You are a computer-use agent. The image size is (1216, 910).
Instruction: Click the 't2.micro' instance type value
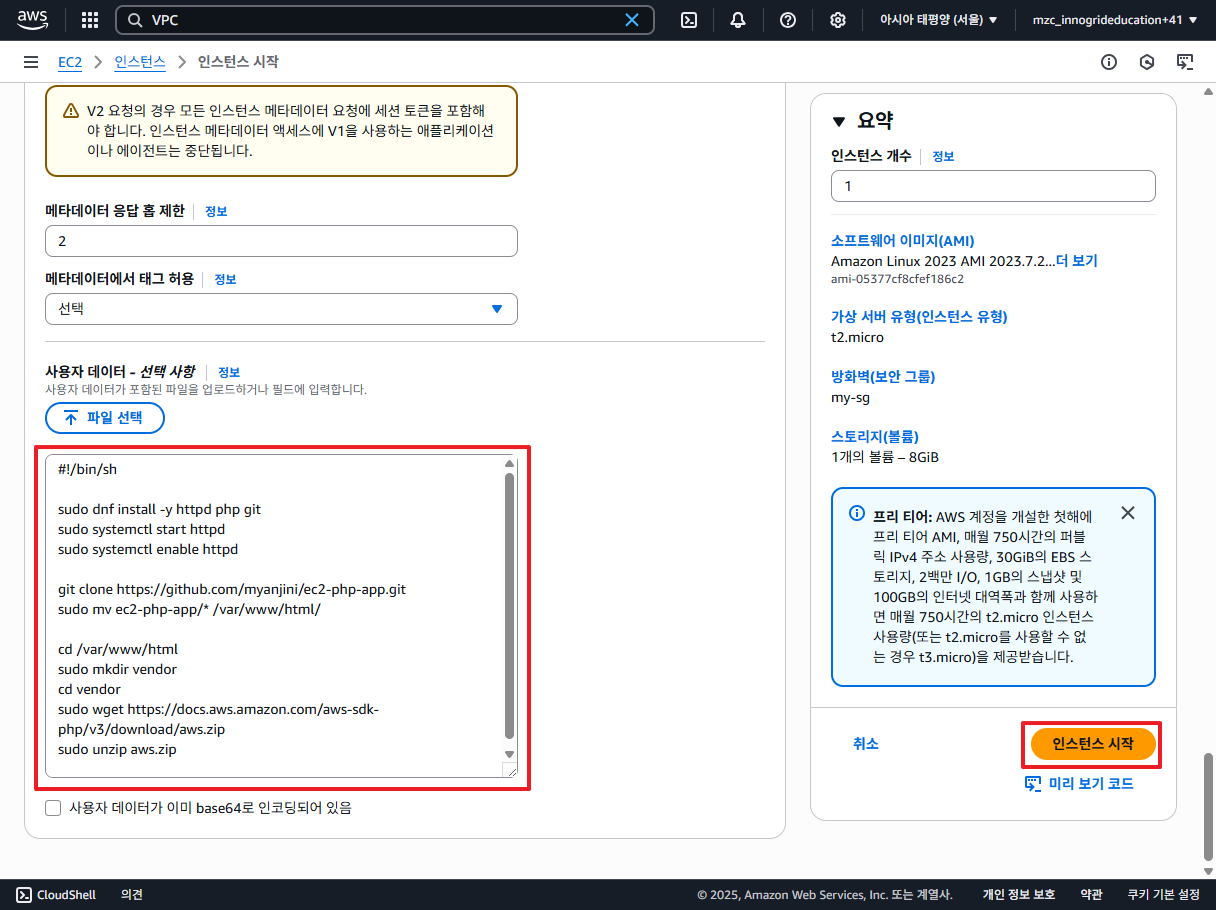[857, 337]
